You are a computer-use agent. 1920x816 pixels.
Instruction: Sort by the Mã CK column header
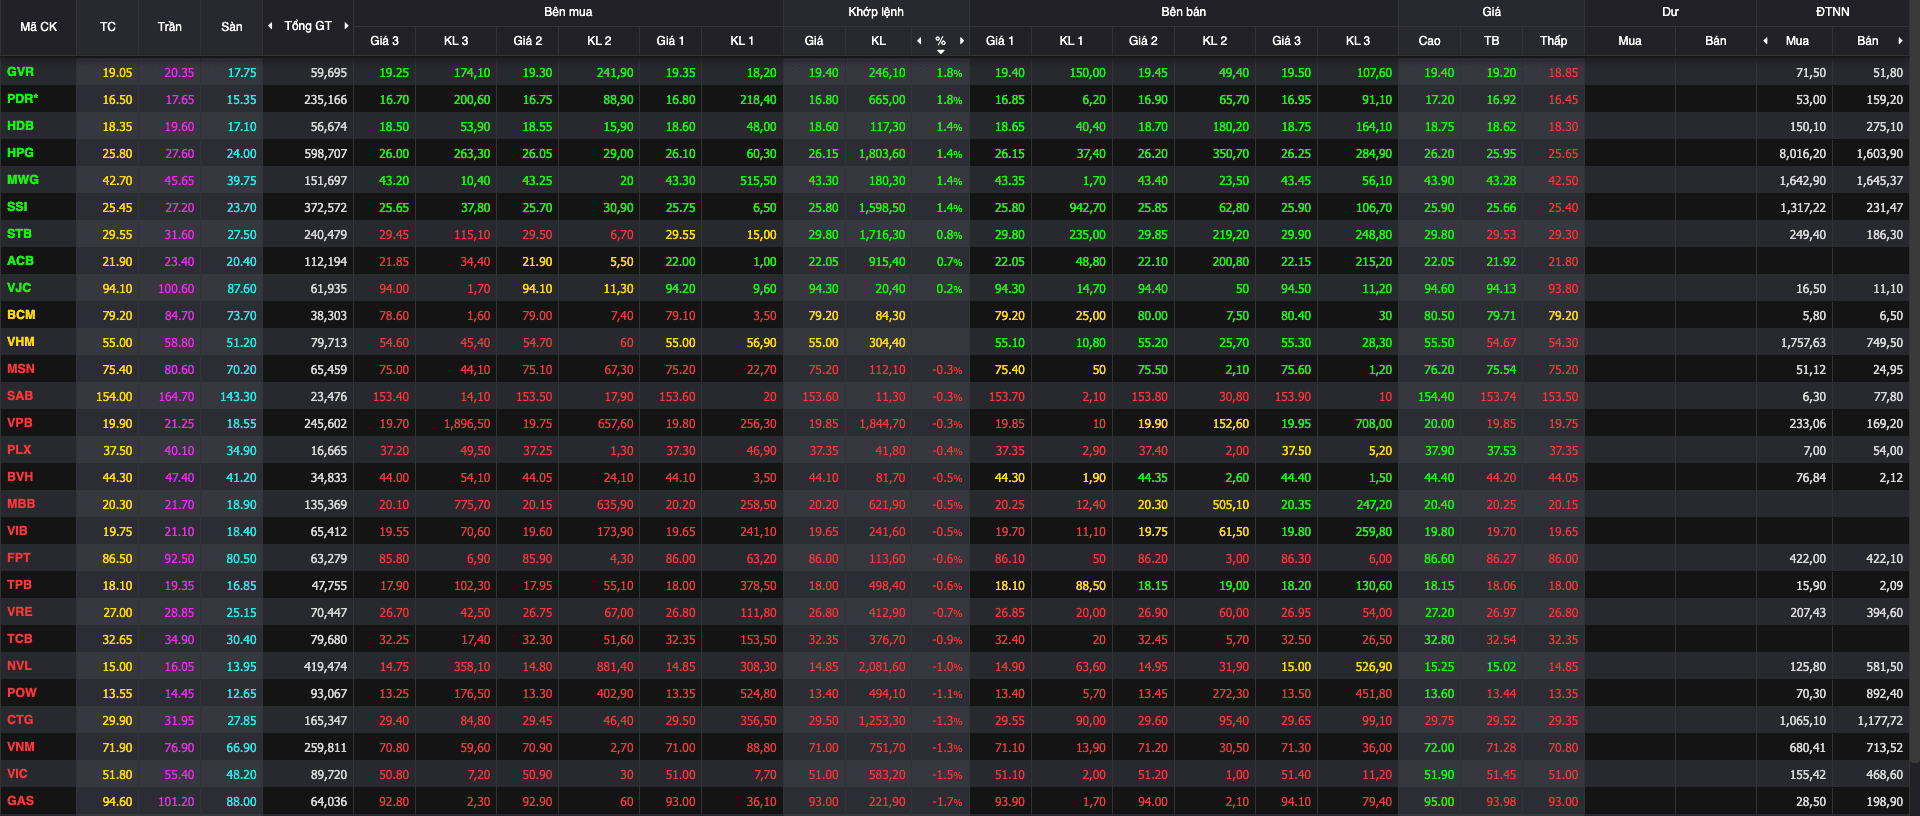click(39, 27)
